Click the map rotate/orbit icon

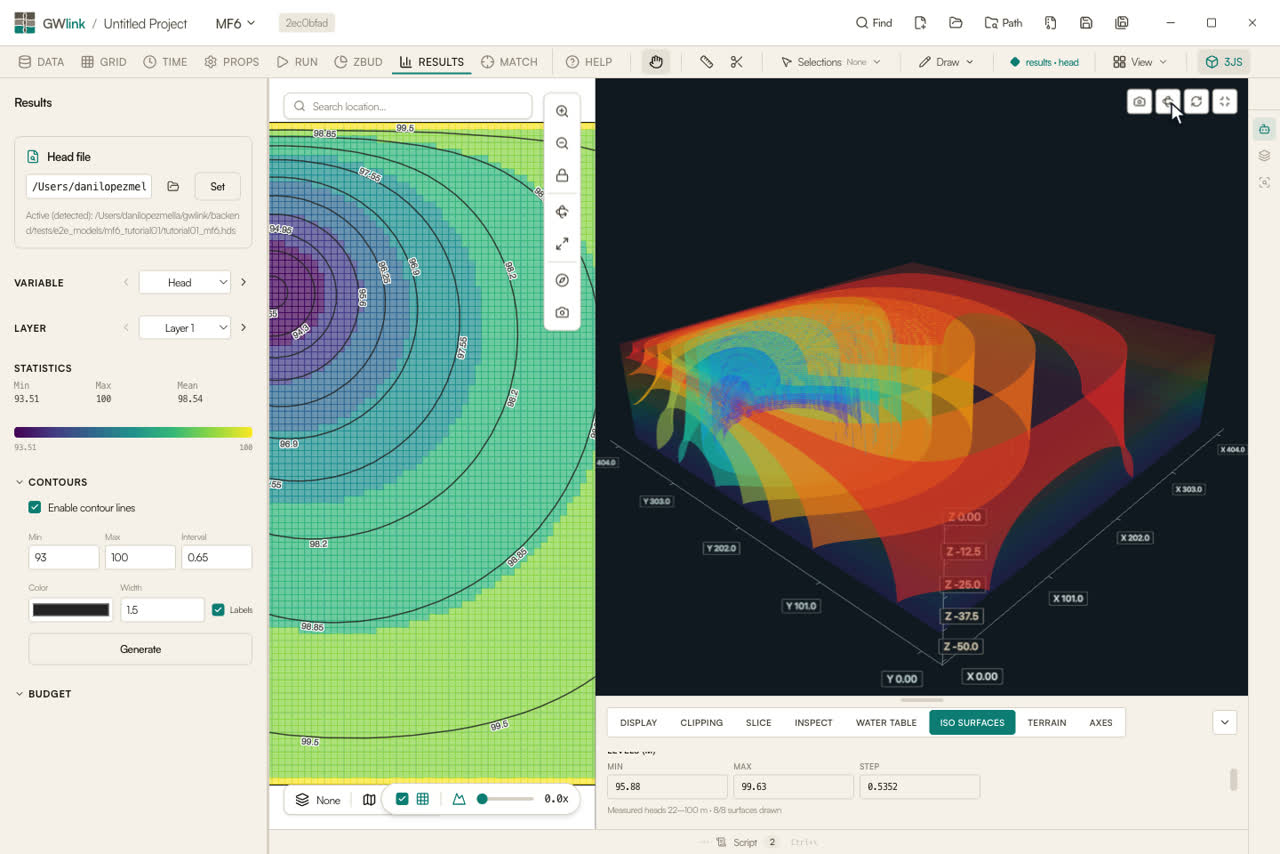(x=562, y=212)
